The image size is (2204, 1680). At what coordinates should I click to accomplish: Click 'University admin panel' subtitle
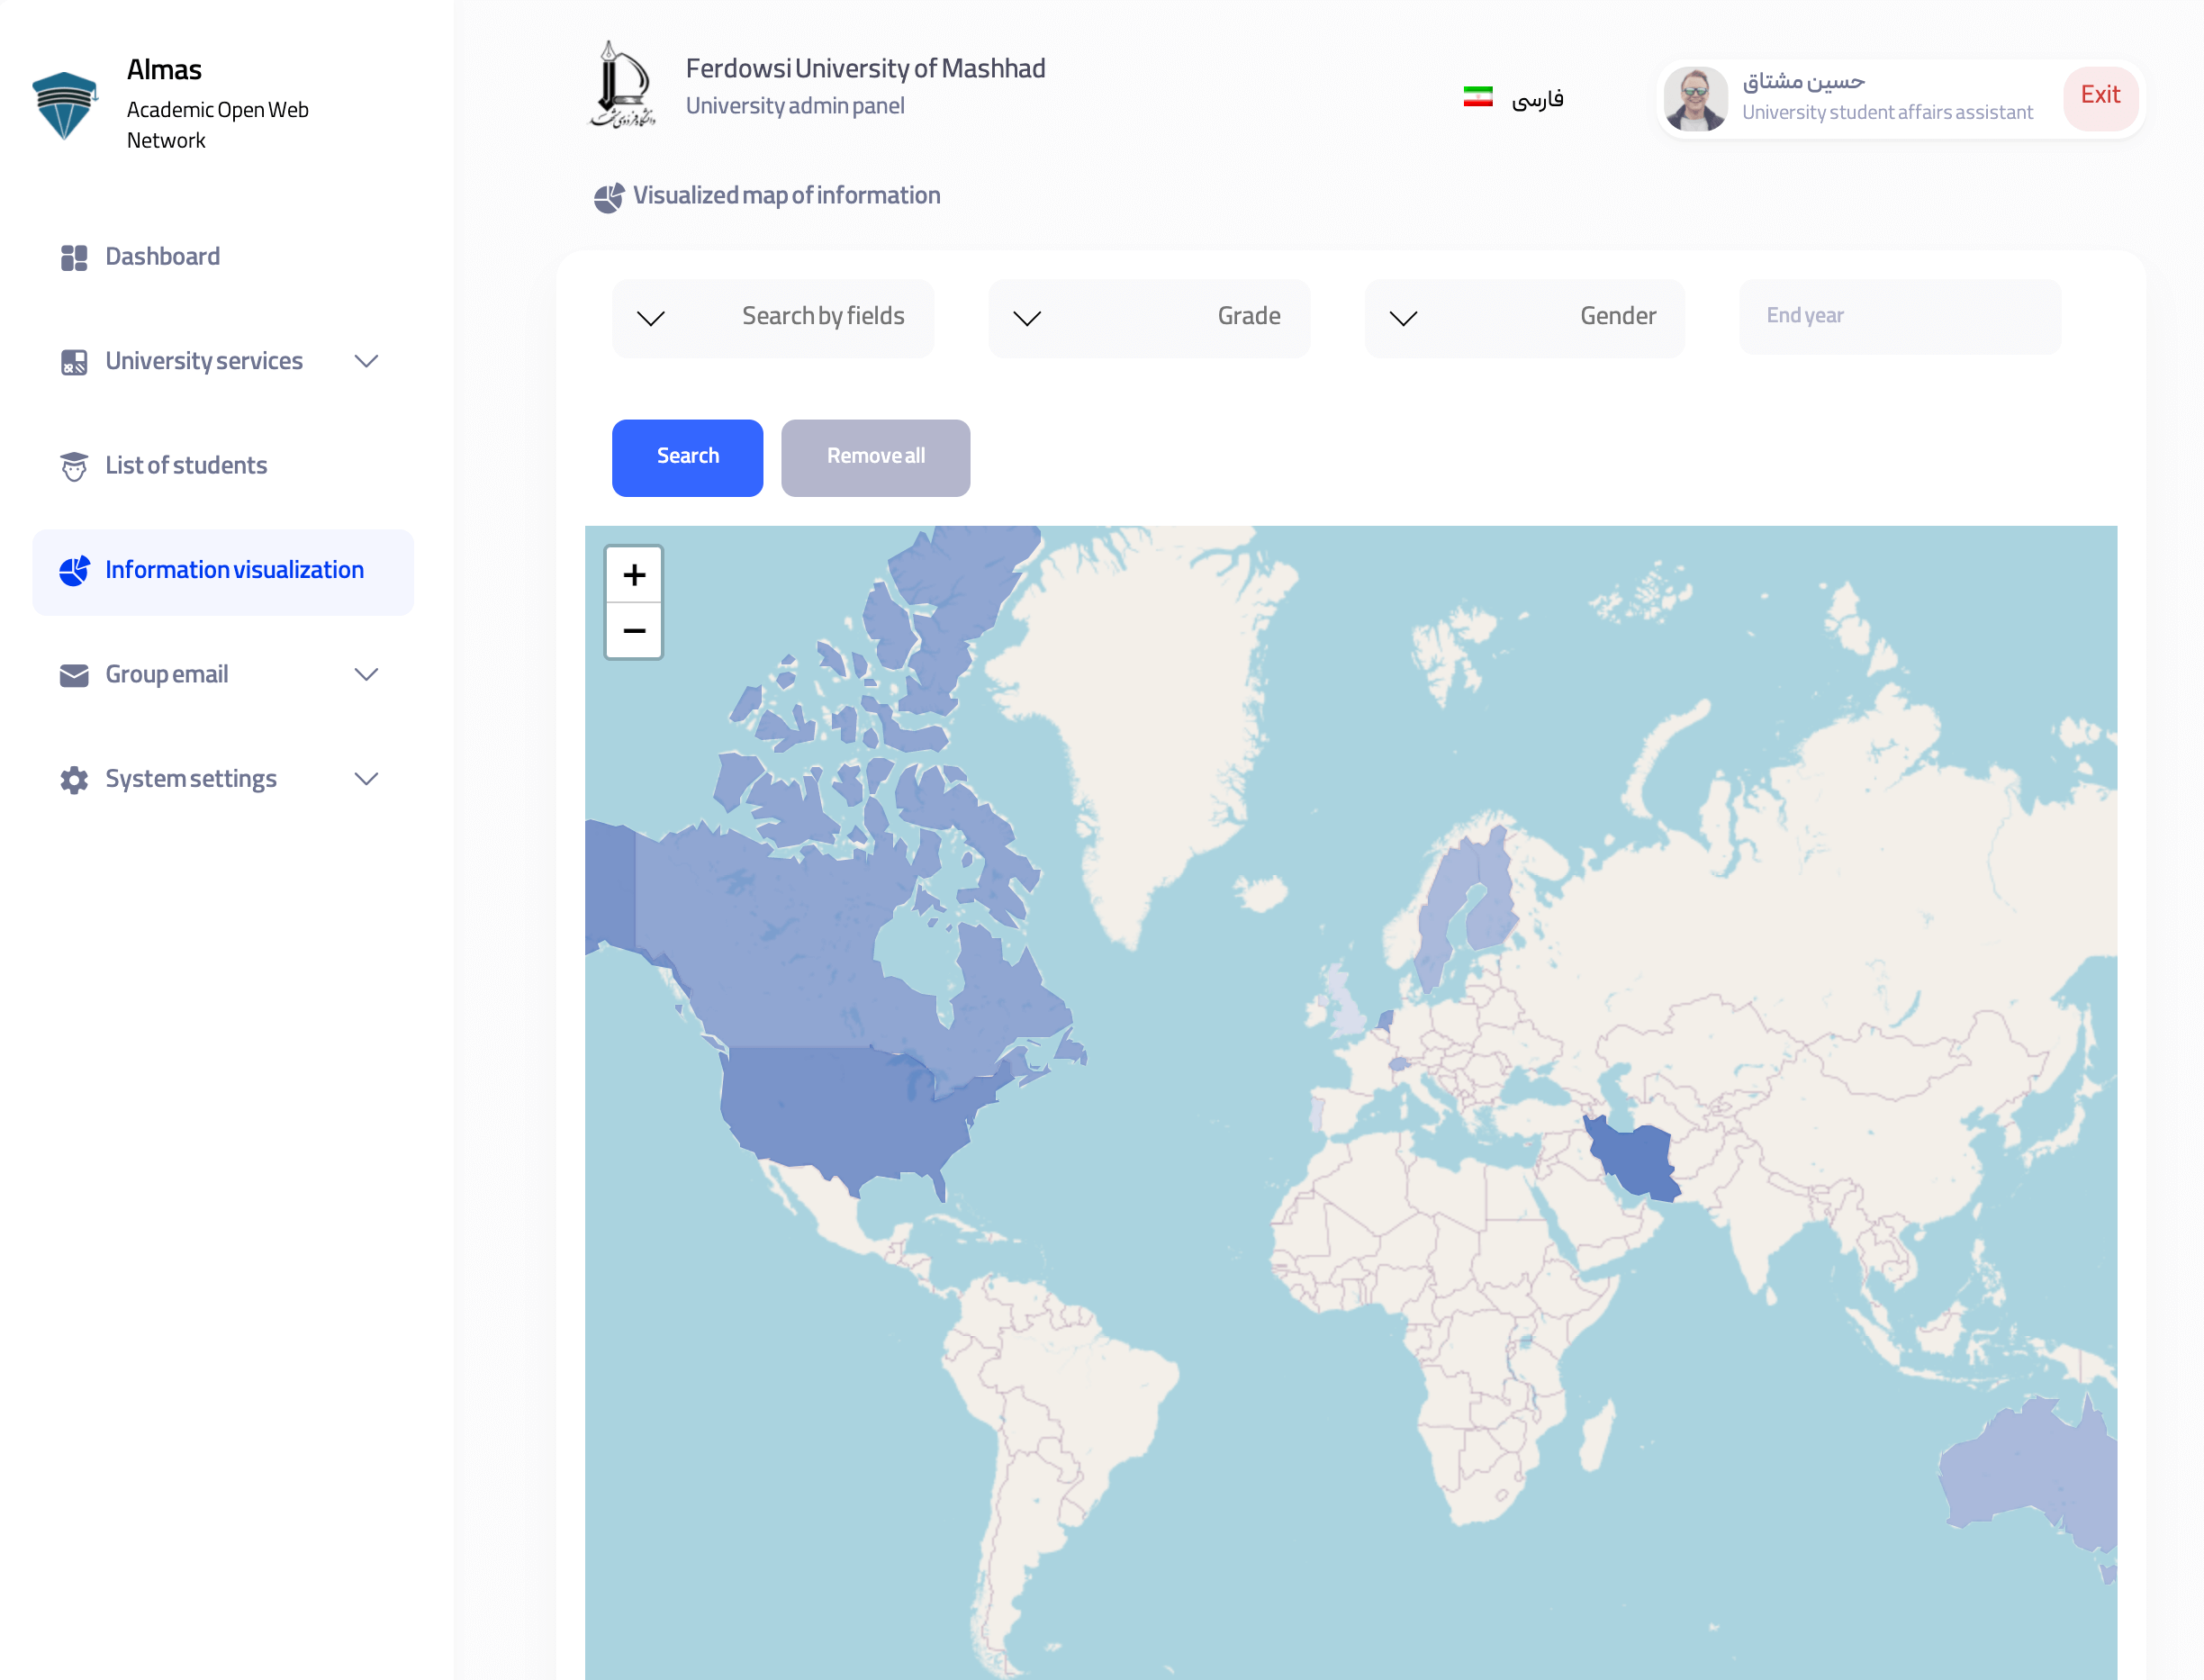(795, 106)
